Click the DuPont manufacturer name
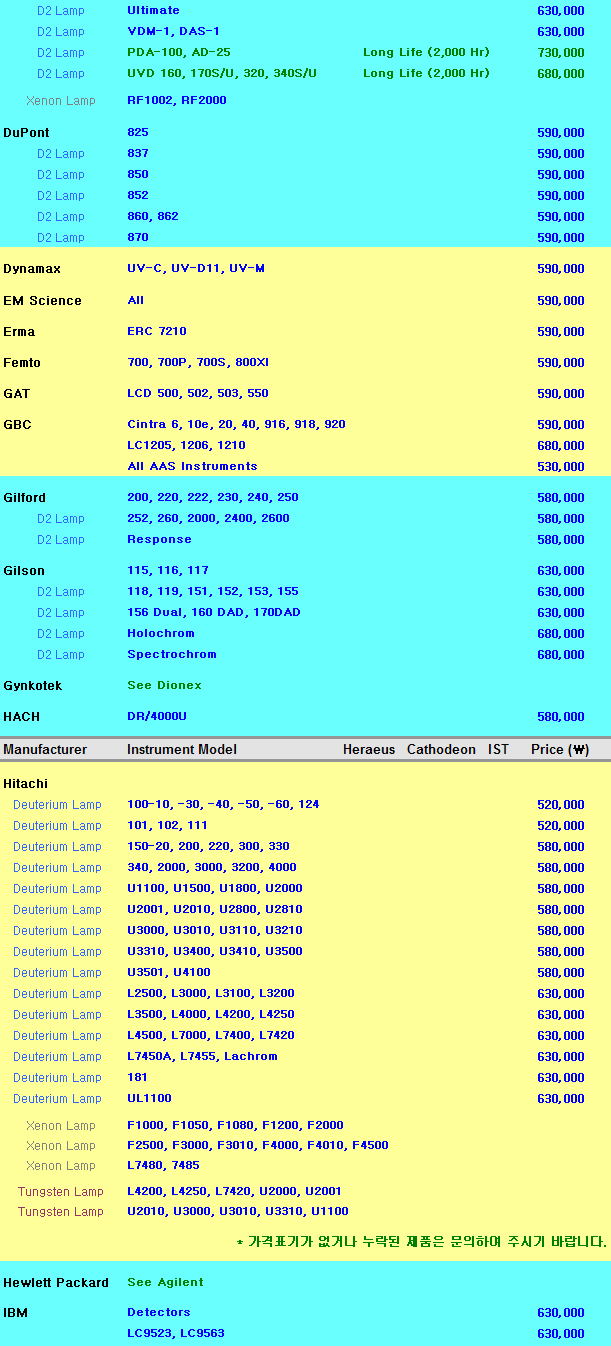The height and width of the screenshot is (1346, 611). tap(26, 133)
